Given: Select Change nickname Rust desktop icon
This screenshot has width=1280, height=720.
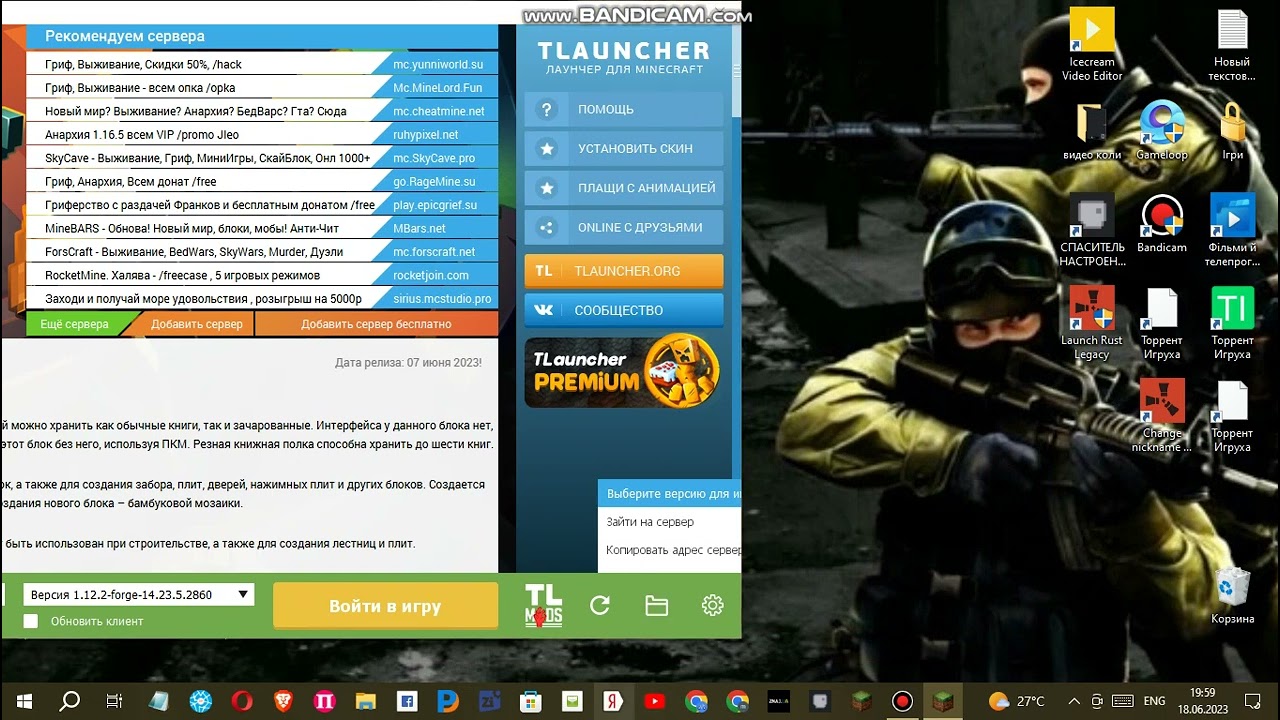Looking at the screenshot, I should pos(1162,416).
